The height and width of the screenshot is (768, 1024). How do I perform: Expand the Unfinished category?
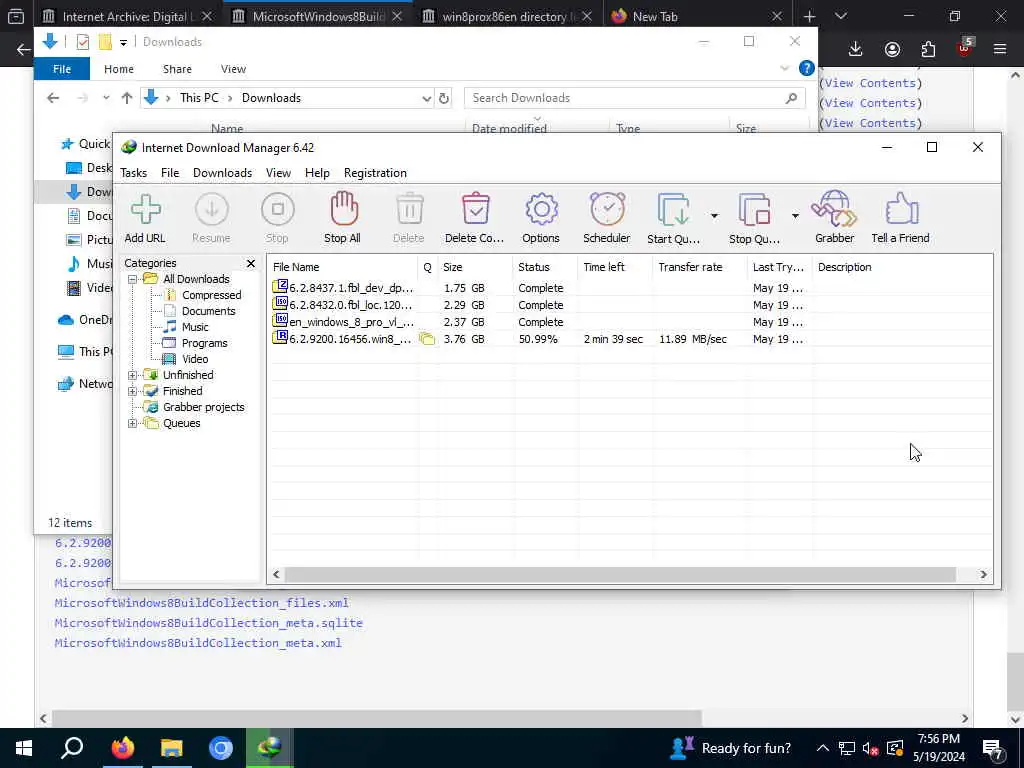tap(133, 376)
